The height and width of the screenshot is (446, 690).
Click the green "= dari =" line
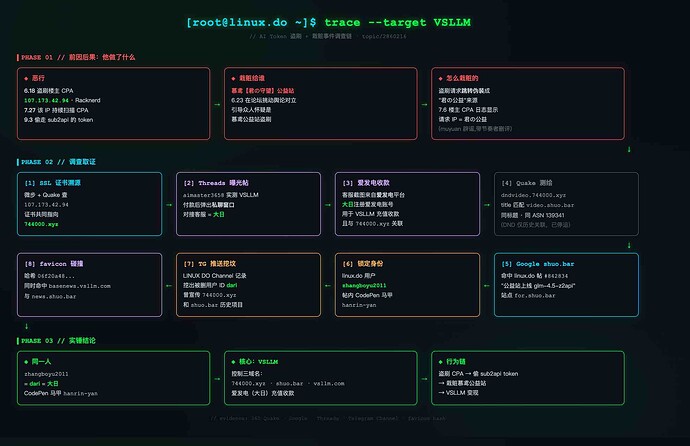coord(41,384)
